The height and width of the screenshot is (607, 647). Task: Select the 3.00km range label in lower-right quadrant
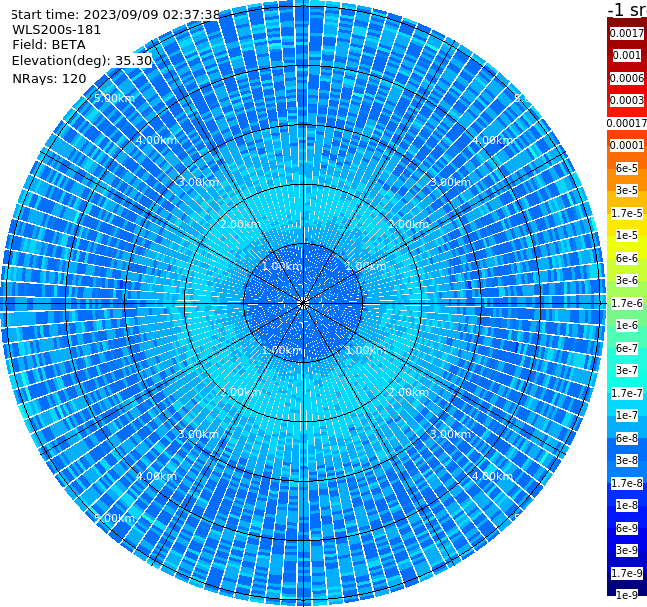[450, 434]
